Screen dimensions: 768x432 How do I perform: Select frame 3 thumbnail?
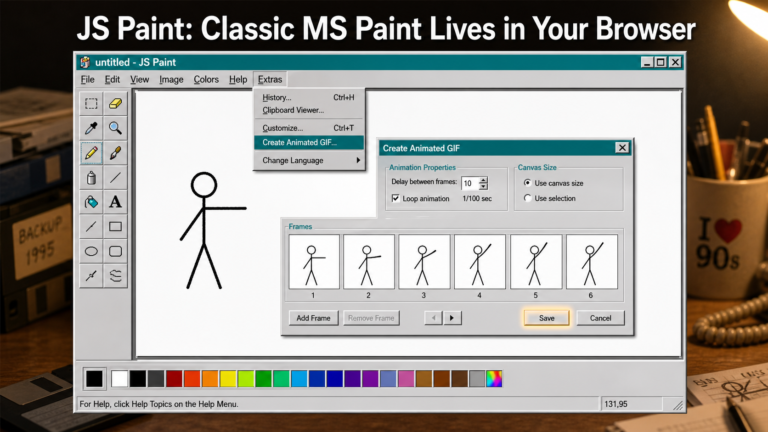pos(424,262)
